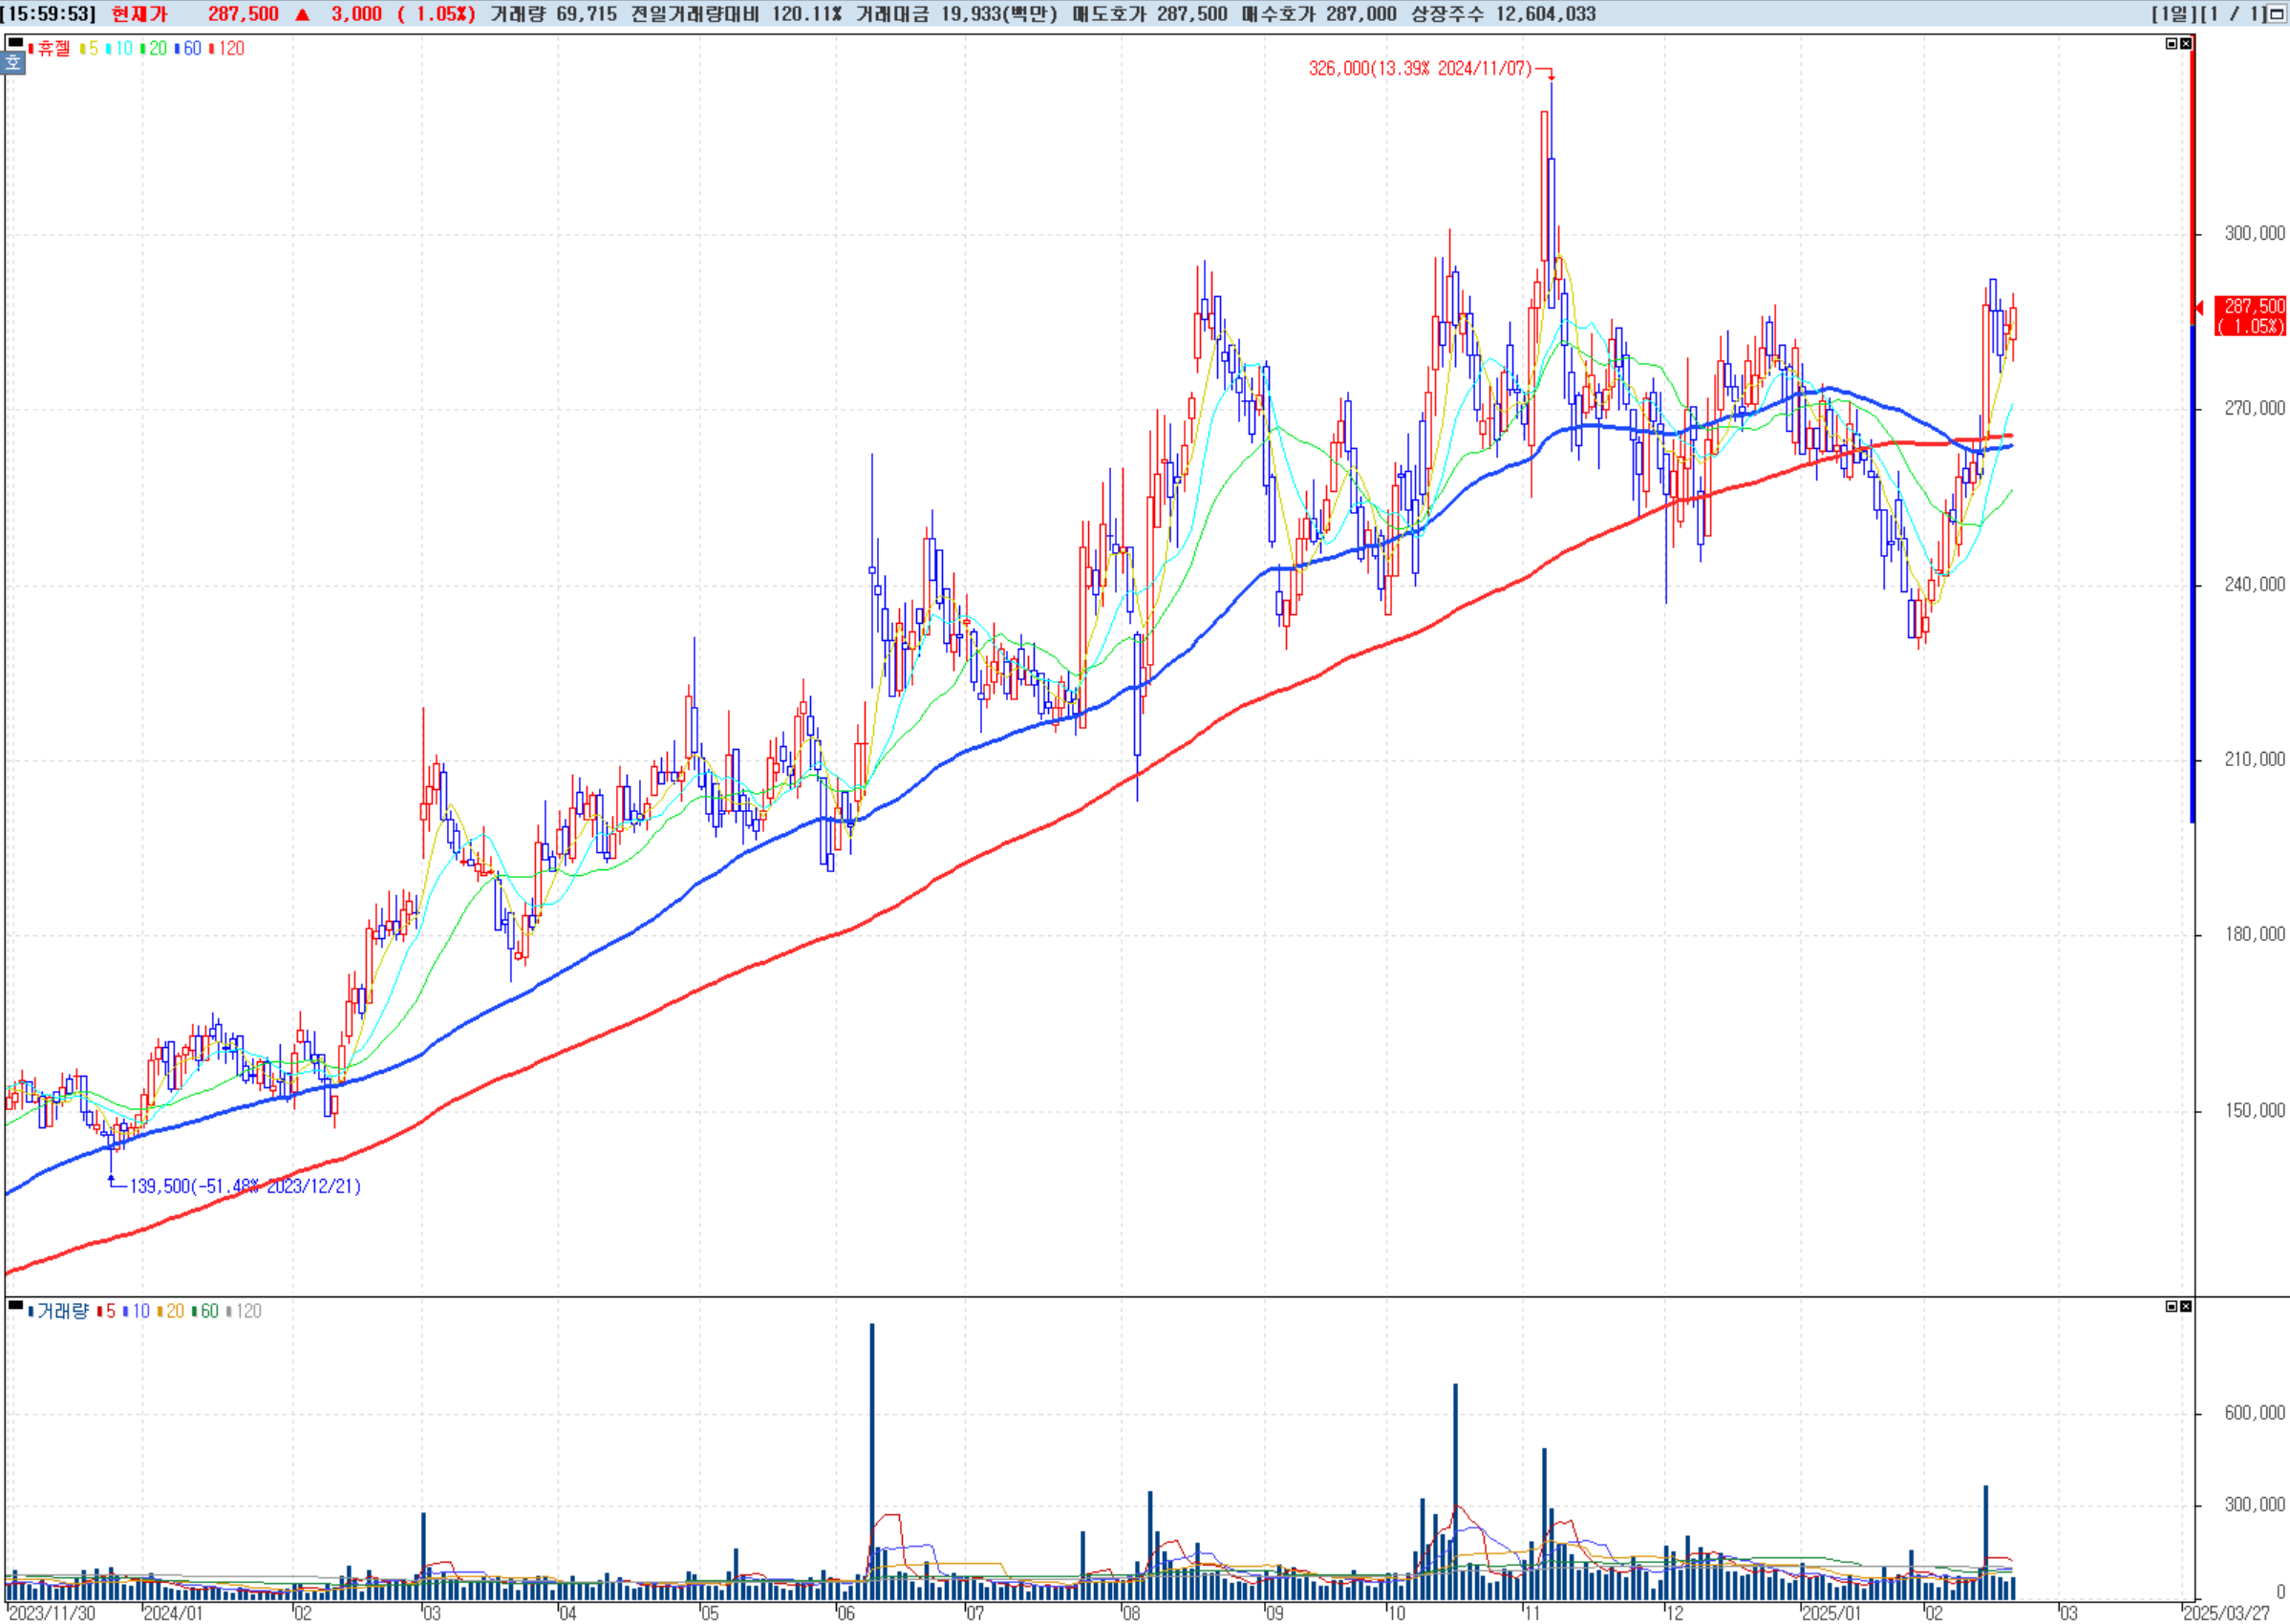Click the 326,000 high price annotation
The width and height of the screenshot is (2290, 1624).
1419,69
